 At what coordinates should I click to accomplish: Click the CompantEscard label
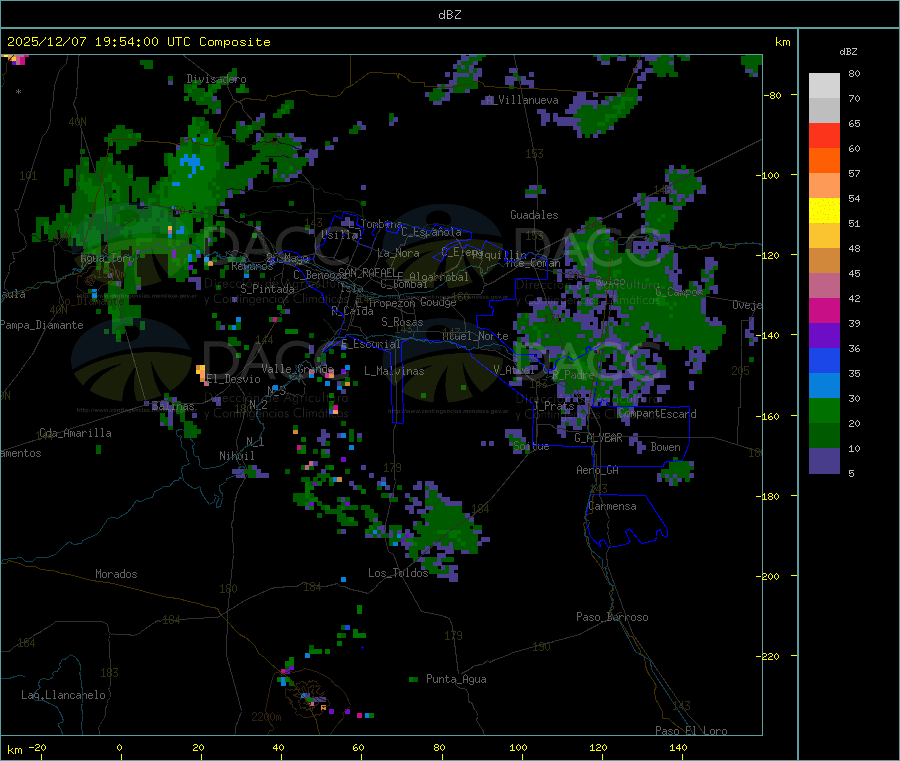coord(657,414)
